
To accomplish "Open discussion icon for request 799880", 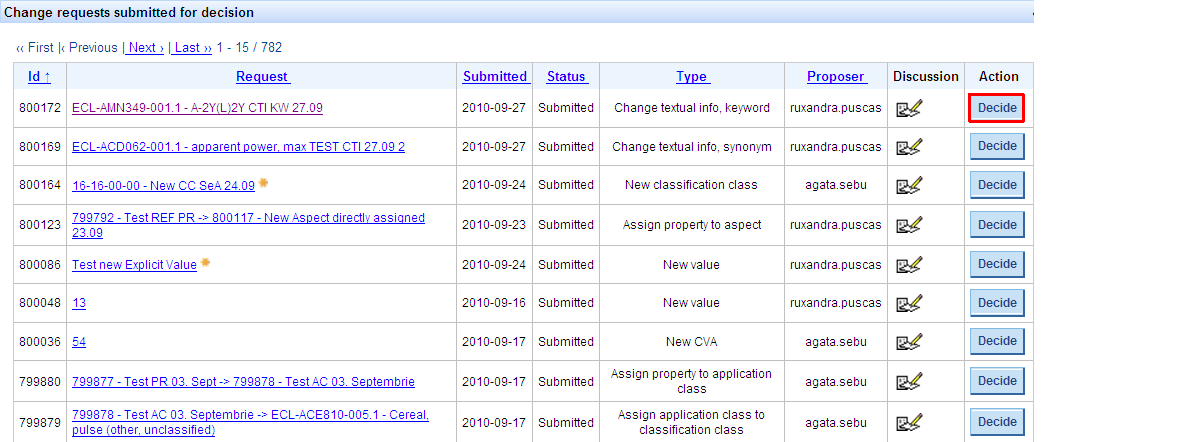I will [908, 382].
